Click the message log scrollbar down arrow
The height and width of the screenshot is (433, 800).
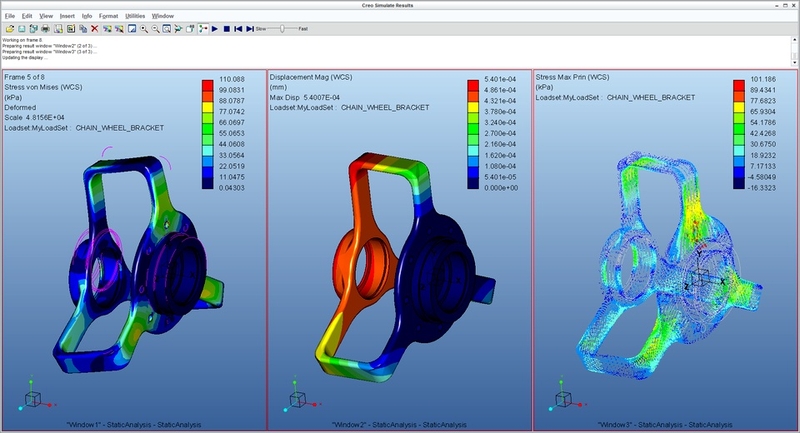click(794, 62)
